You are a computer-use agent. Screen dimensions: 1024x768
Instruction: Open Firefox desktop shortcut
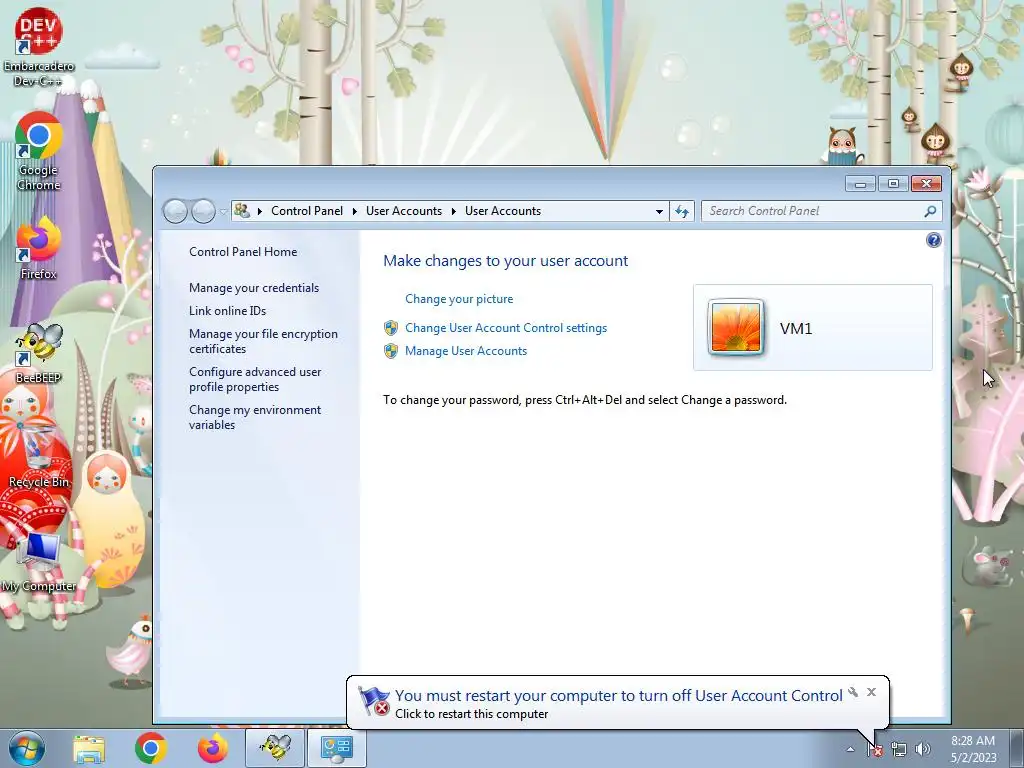tap(39, 249)
